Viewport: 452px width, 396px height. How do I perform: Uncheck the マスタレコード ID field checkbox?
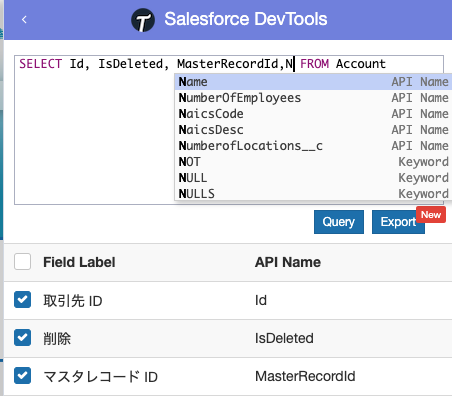(22, 376)
